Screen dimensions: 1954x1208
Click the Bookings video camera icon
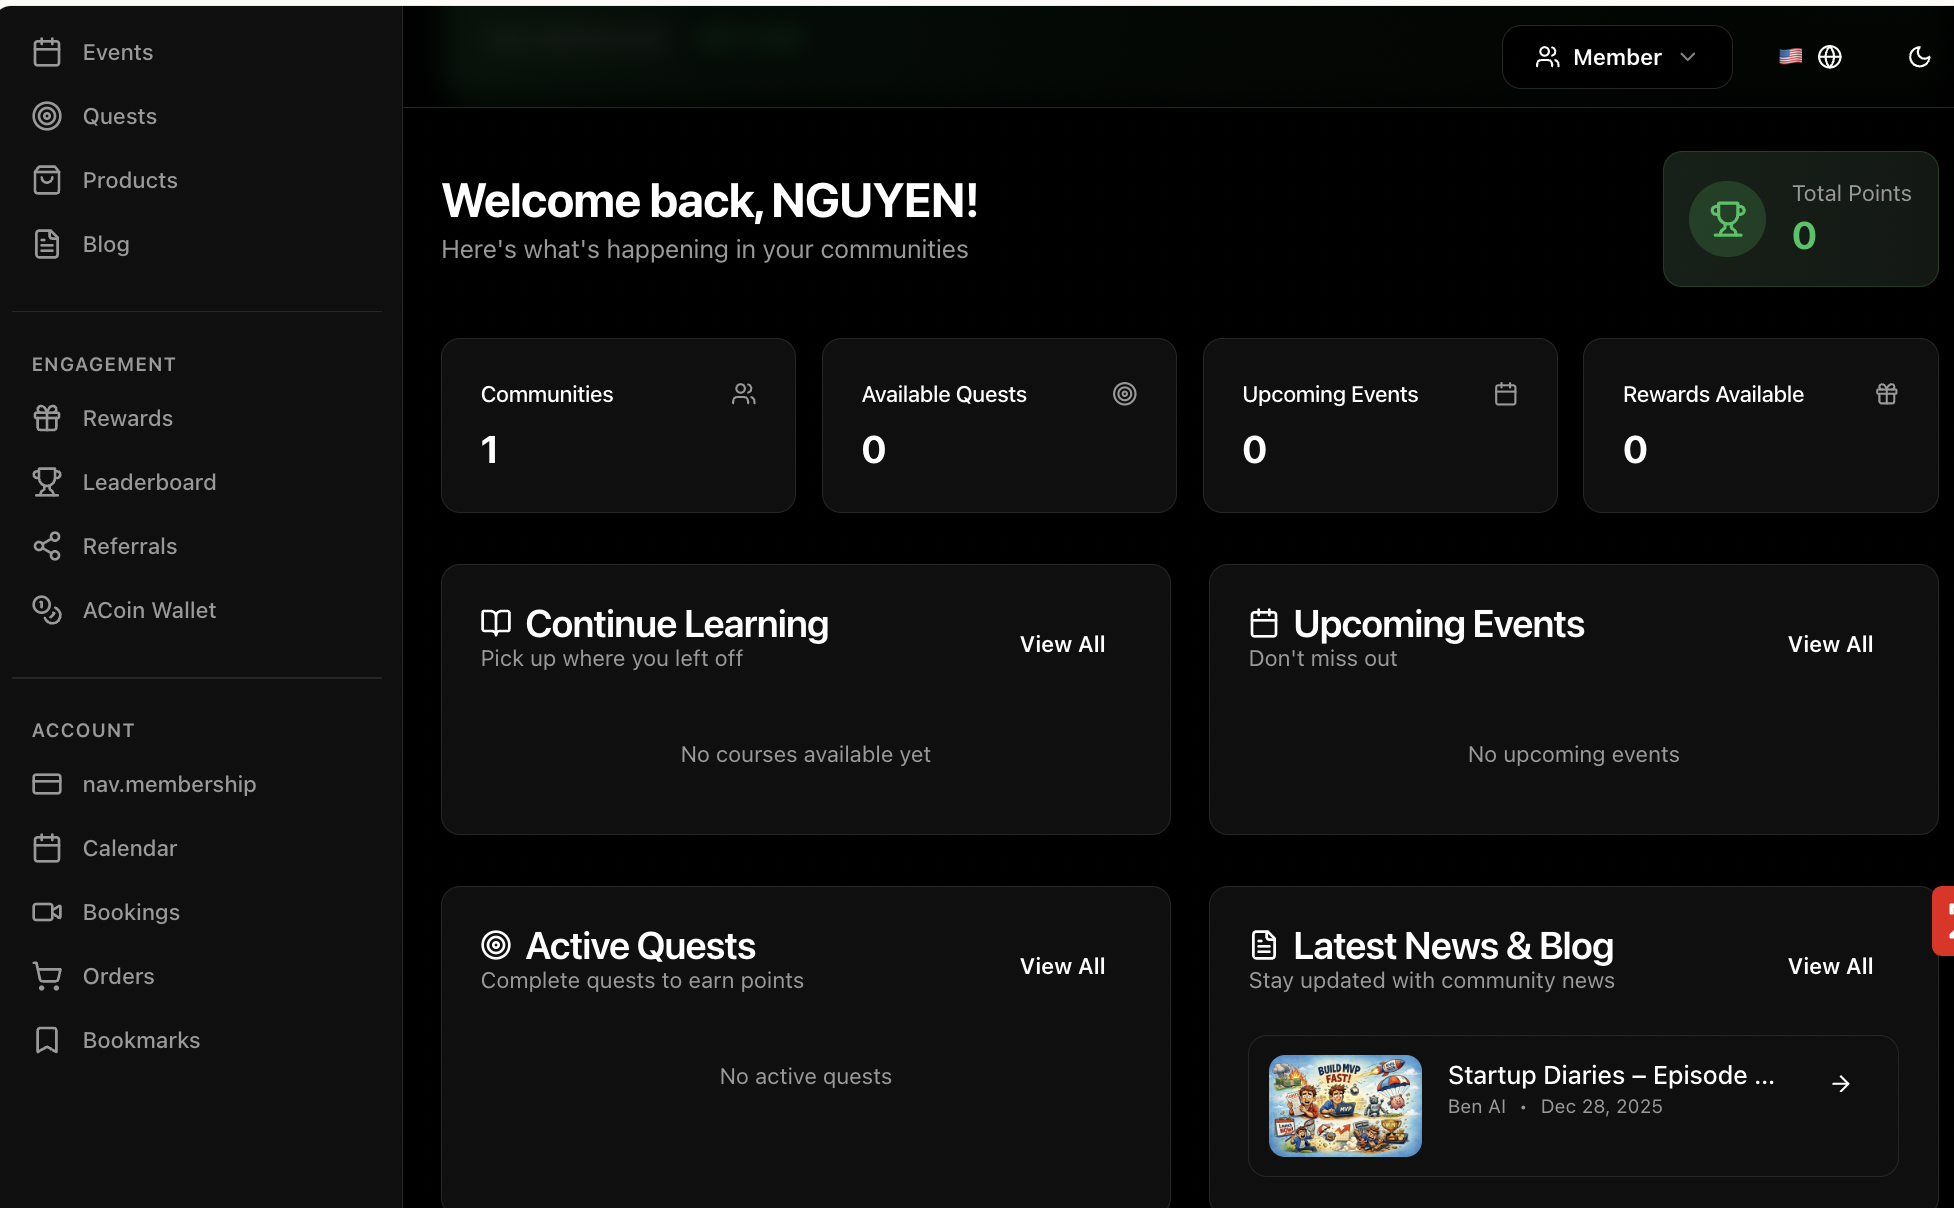(47, 912)
